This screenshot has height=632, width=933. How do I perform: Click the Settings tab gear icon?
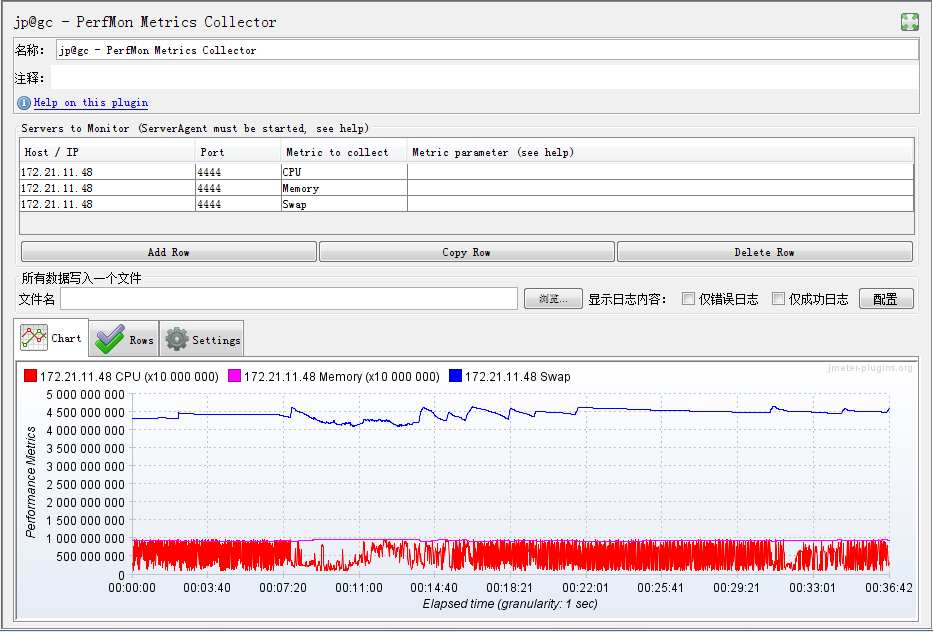tap(177, 339)
